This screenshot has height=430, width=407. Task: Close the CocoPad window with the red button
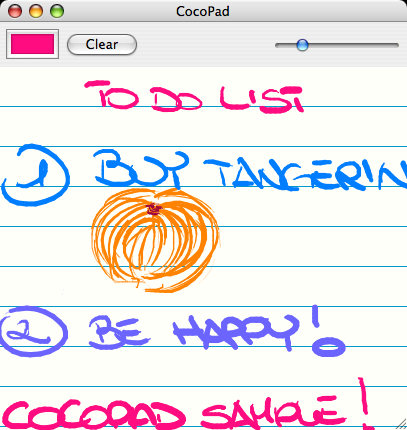[15, 11]
